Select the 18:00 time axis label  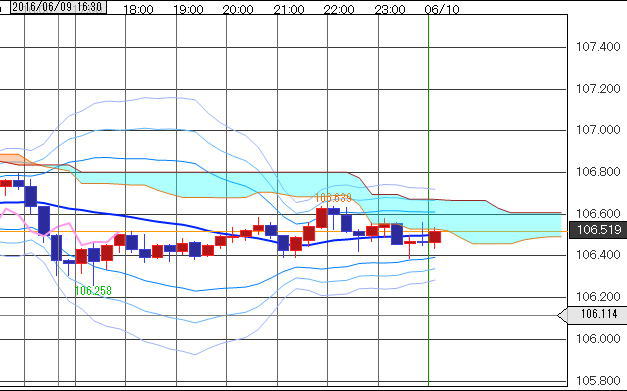(x=138, y=10)
